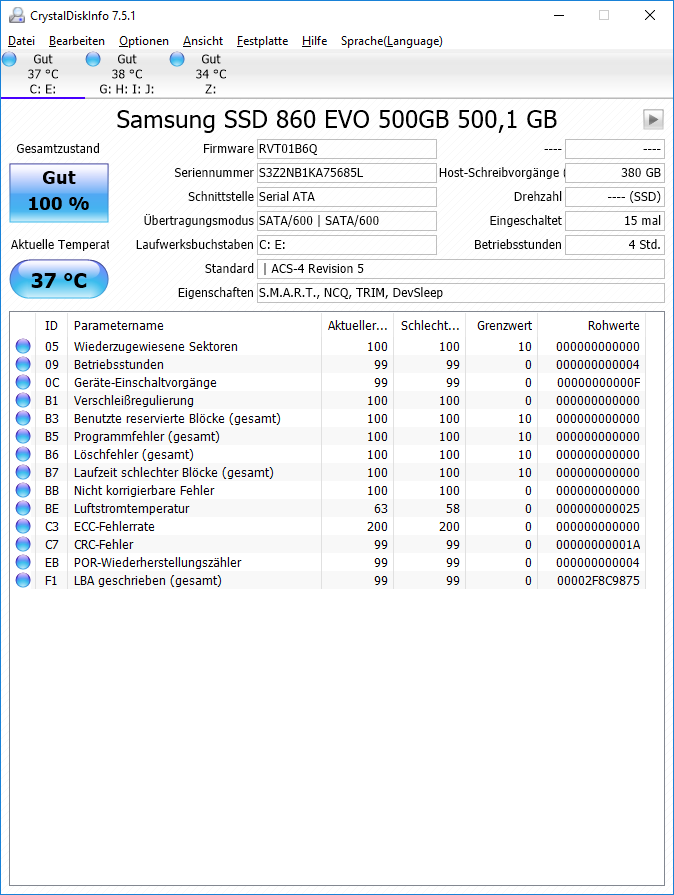Click the 37 °C temperature button

[59, 279]
